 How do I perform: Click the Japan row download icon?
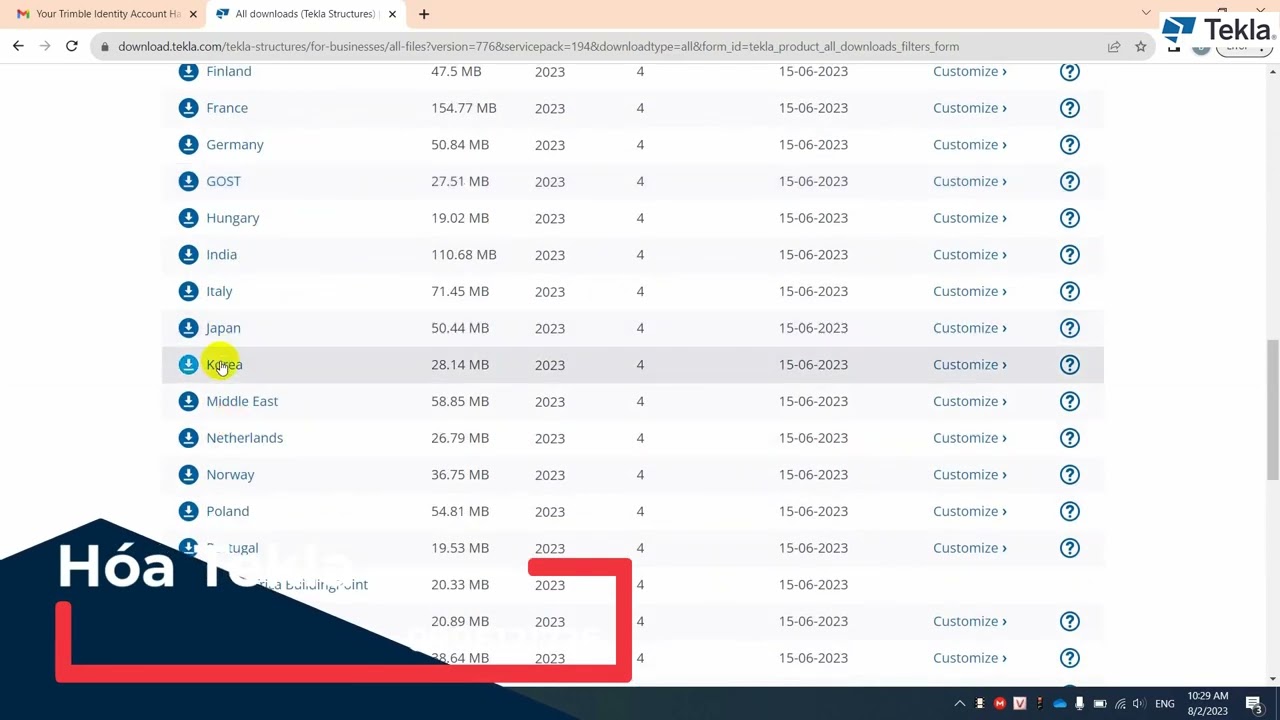click(x=188, y=328)
